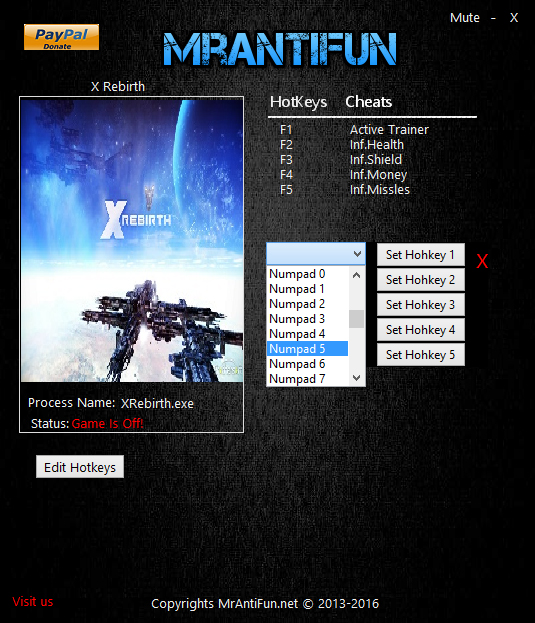Click the F2 hotkey label

point(286,145)
